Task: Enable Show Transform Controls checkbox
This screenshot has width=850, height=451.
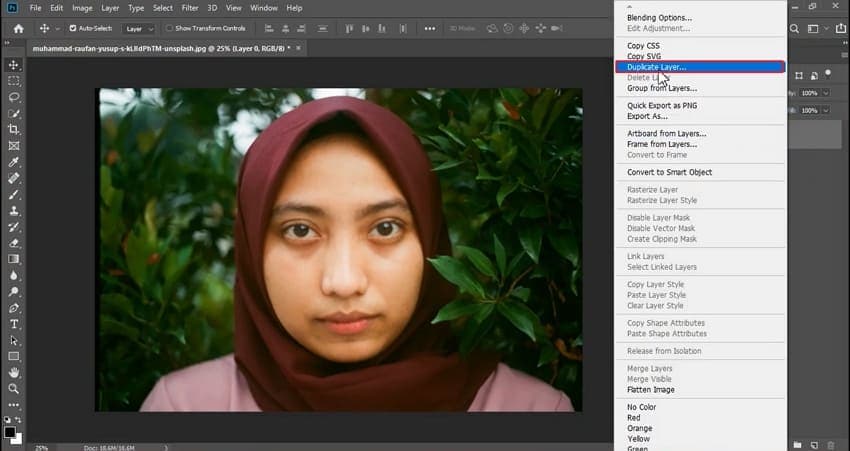Action: [x=169, y=28]
